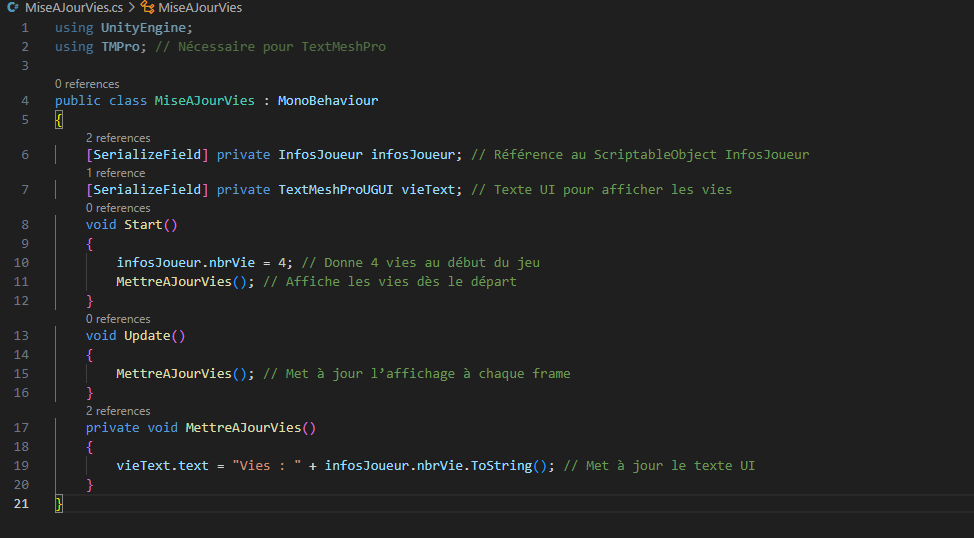Click MettreAJourVies() call on line 11
This screenshot has width=974, height=538.
(x=181, y=281)
